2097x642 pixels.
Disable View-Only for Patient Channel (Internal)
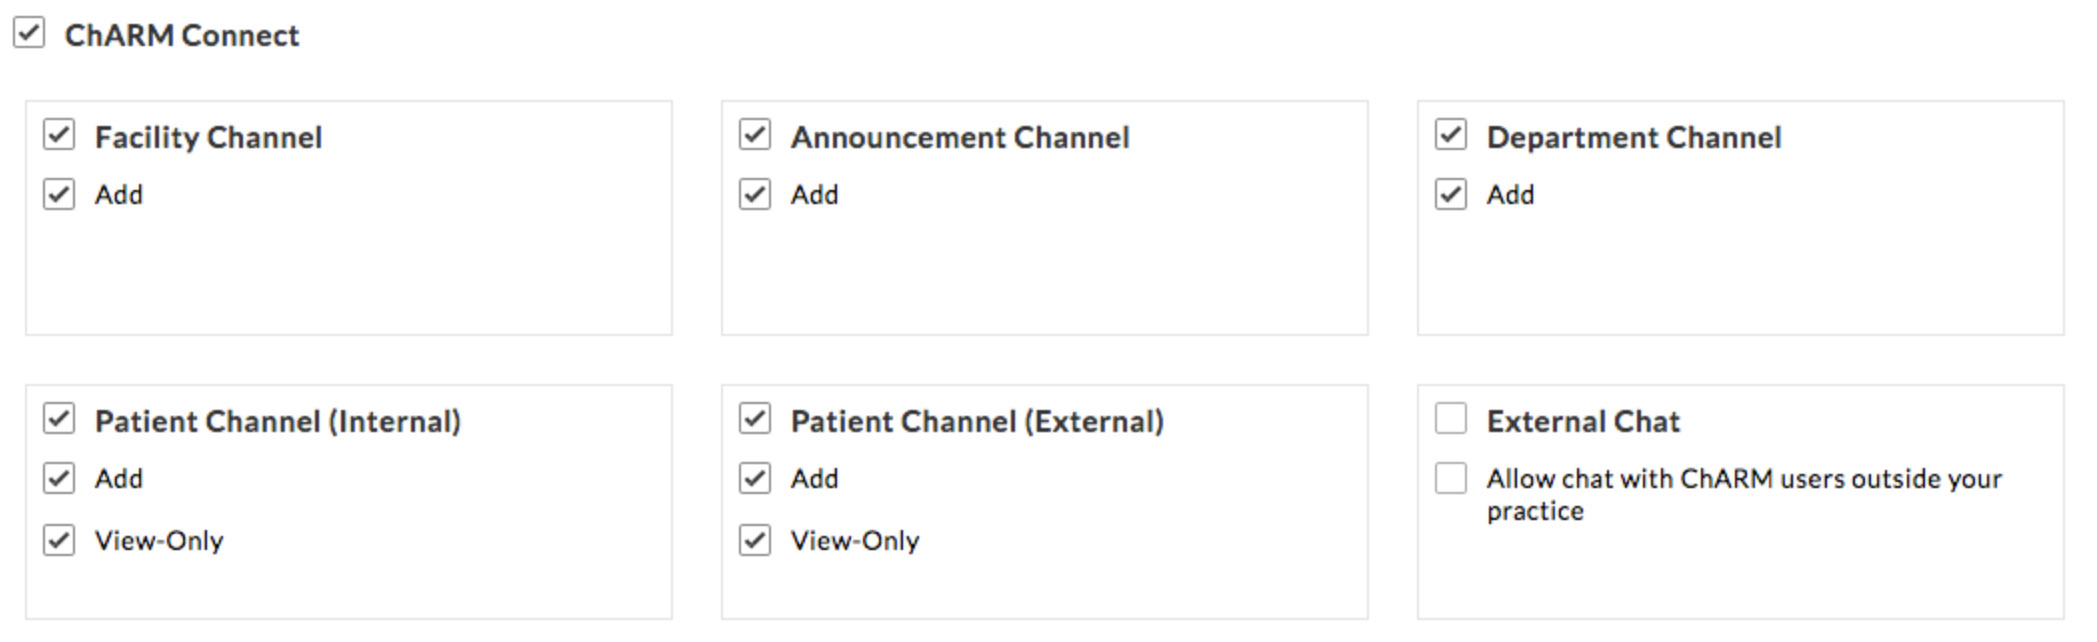tap(59, 540)
